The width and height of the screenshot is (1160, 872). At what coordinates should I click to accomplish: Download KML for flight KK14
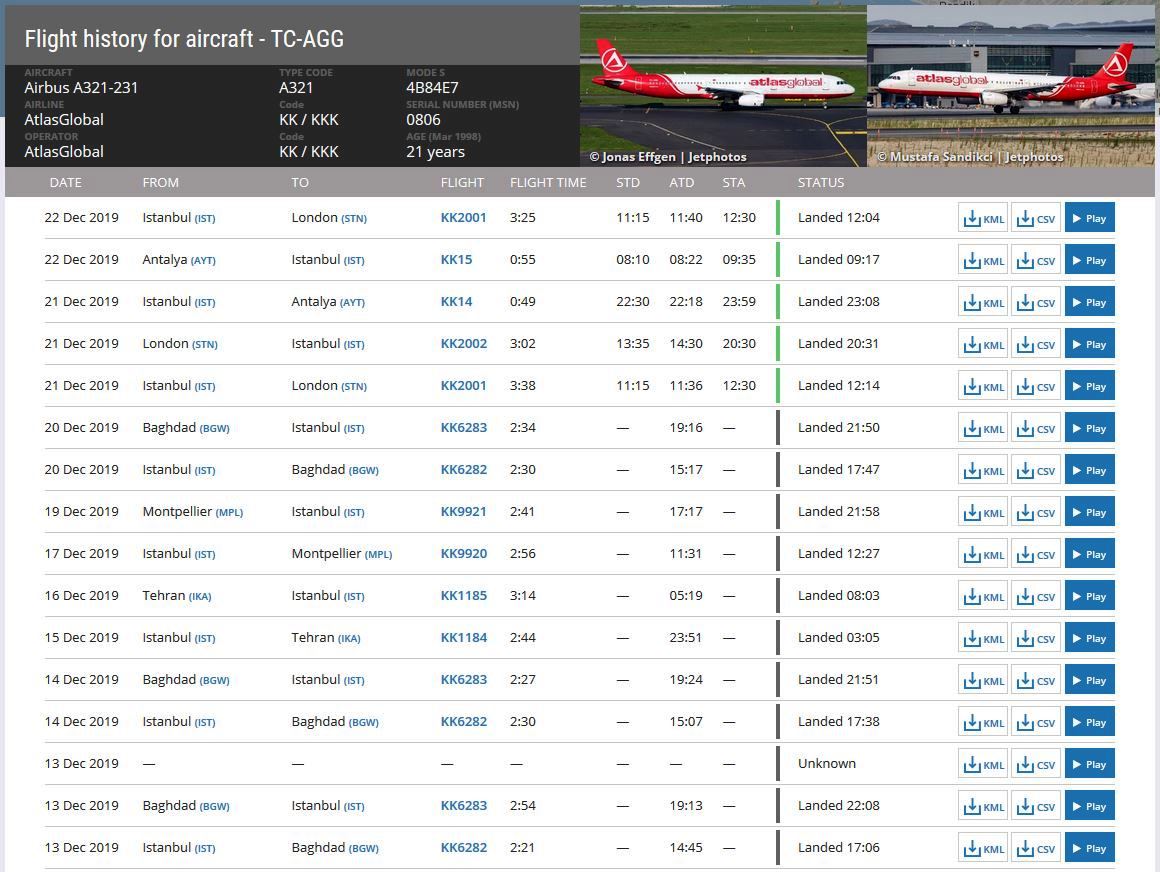pyautogui.click(x=982, y=303)
